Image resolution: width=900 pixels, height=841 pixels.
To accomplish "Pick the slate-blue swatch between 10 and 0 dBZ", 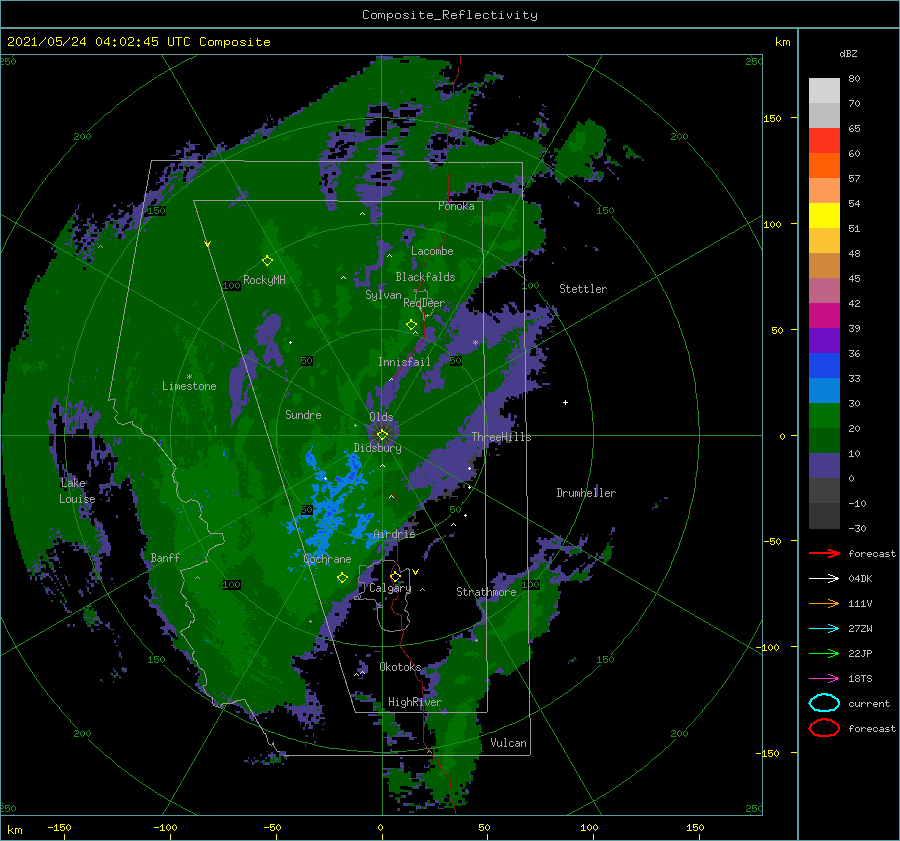I will coord(824,465).
